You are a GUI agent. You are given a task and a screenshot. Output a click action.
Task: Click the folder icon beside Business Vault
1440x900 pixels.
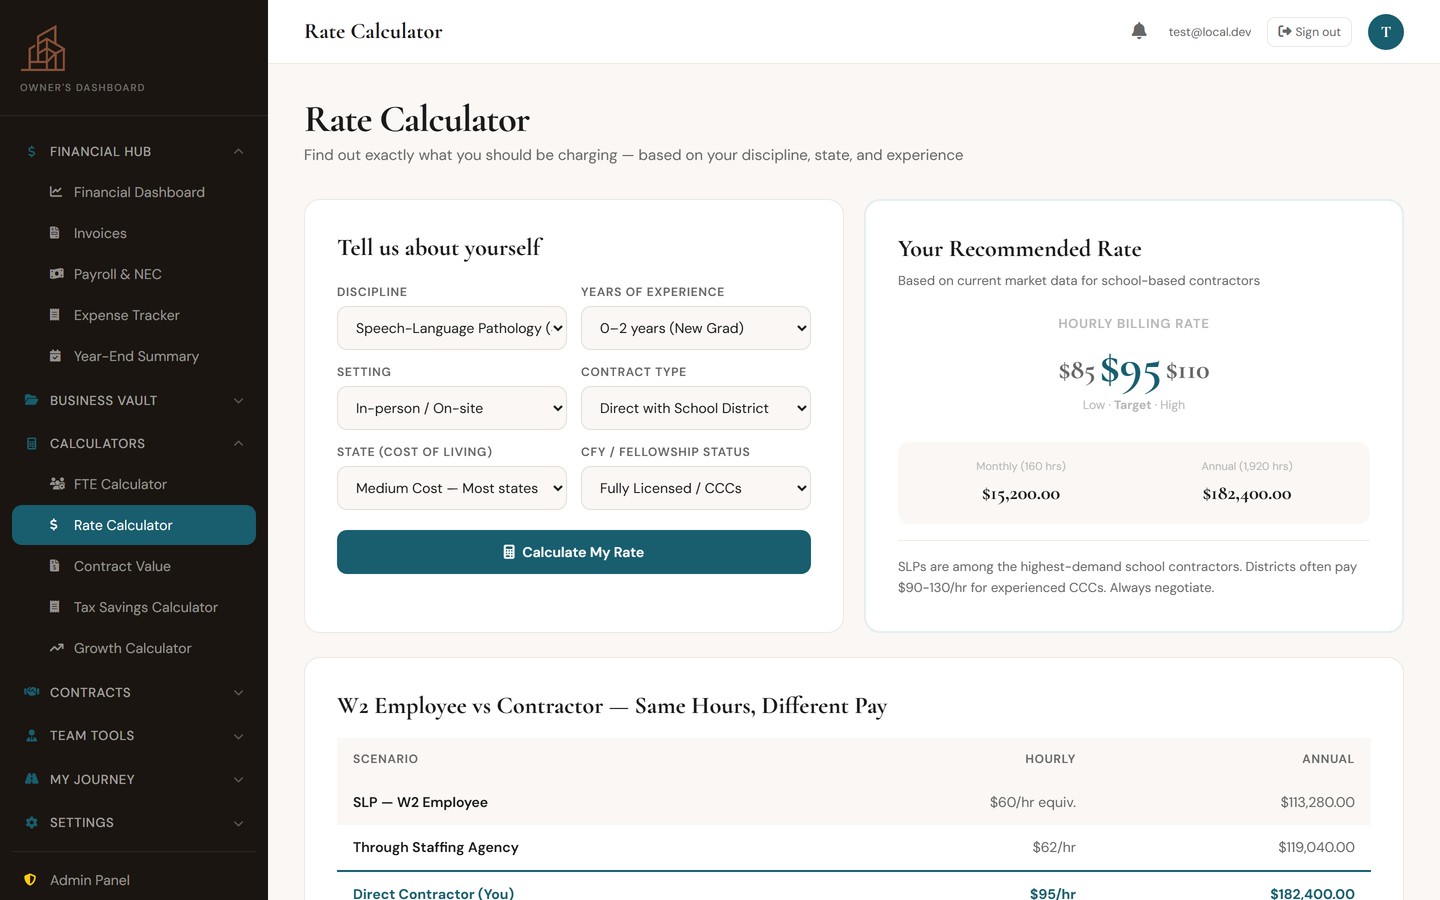[31, 400]
